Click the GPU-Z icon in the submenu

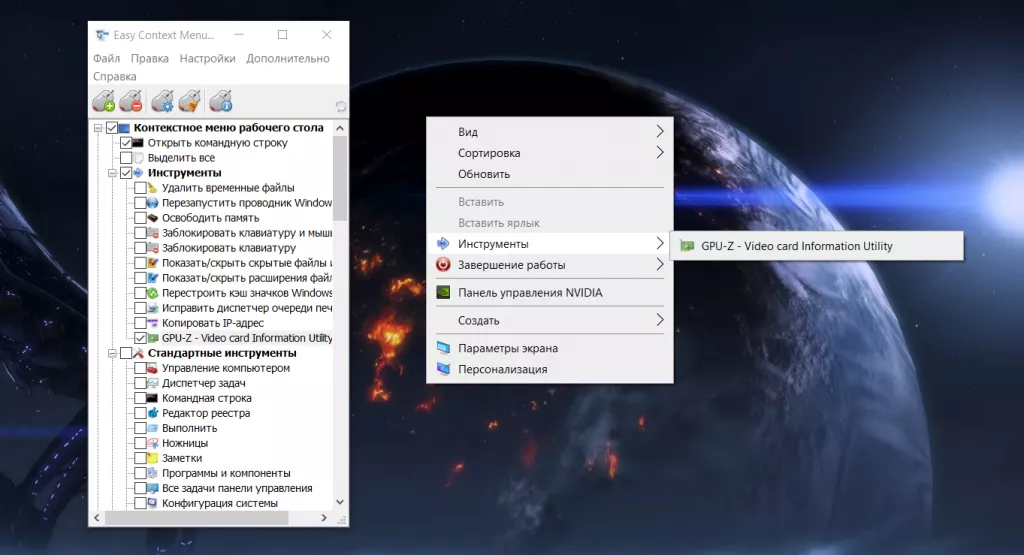686,246
